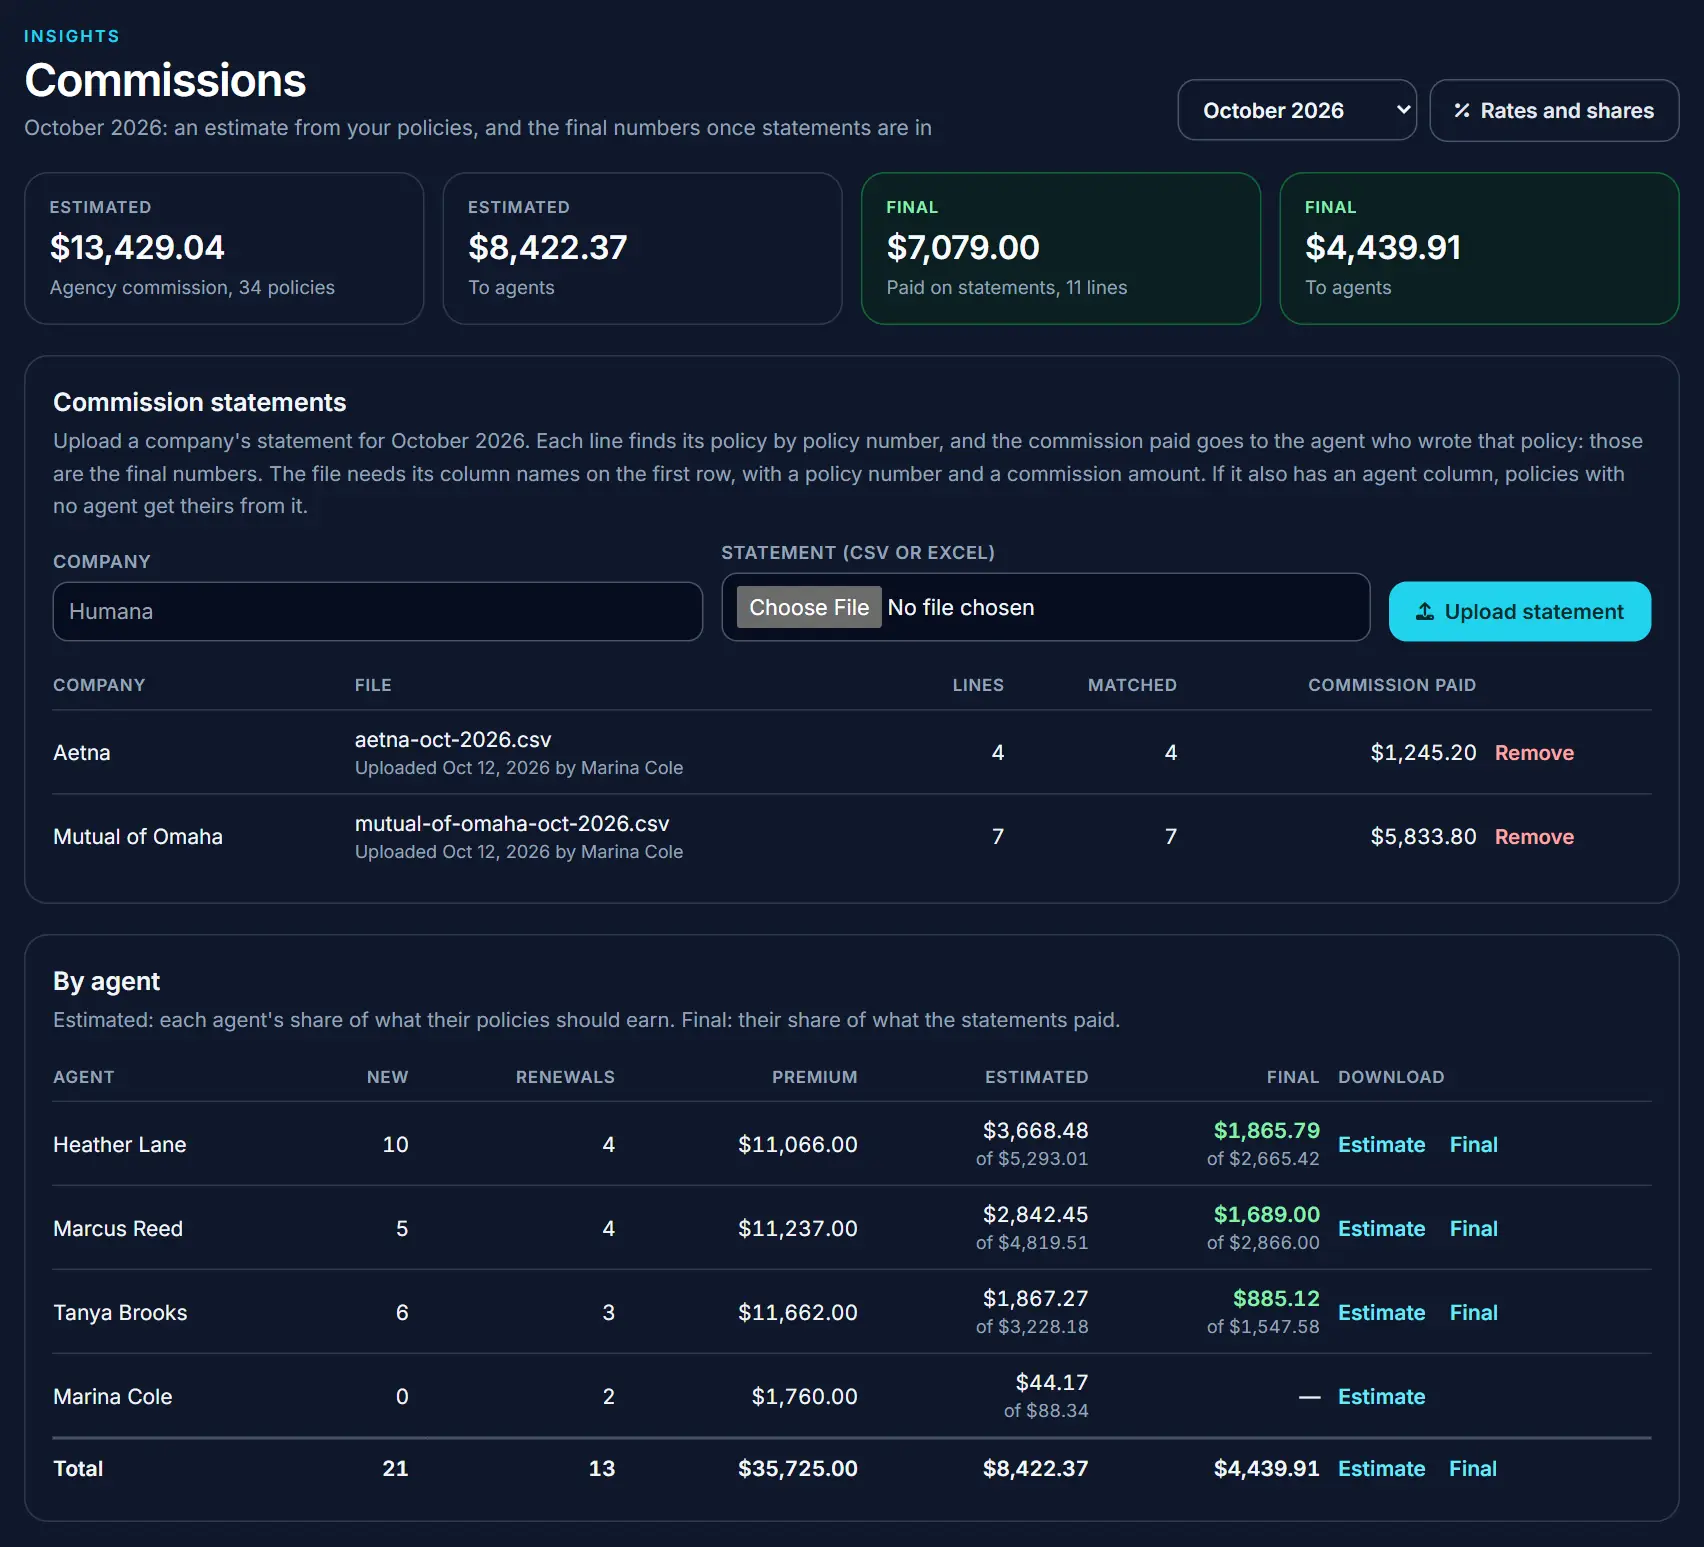Download Heather Lane's Final report
Screen dimensions: 1704x1547
pyautogui.click(x=1473, y=1145)
